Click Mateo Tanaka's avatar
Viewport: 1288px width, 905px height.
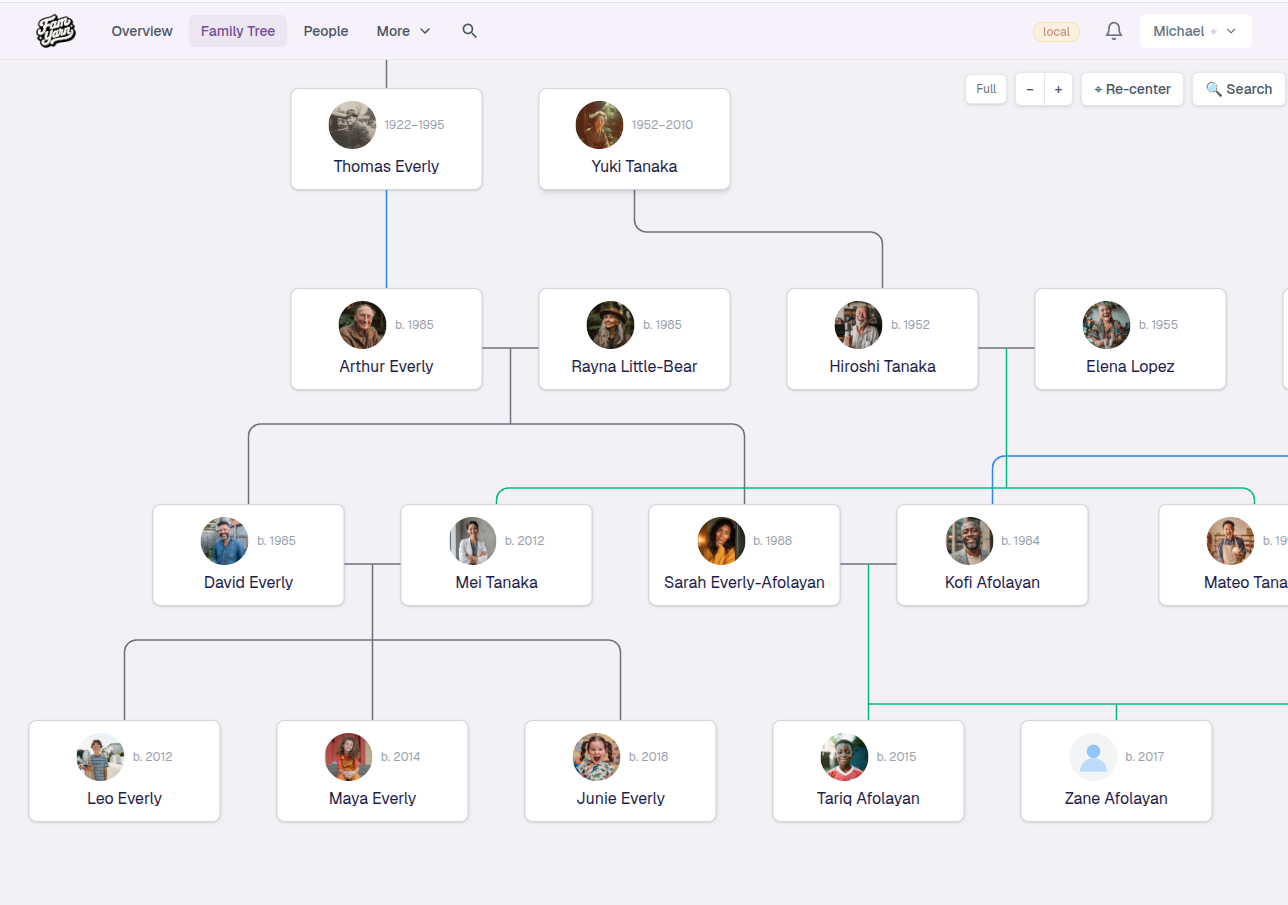click(1231, 541)
